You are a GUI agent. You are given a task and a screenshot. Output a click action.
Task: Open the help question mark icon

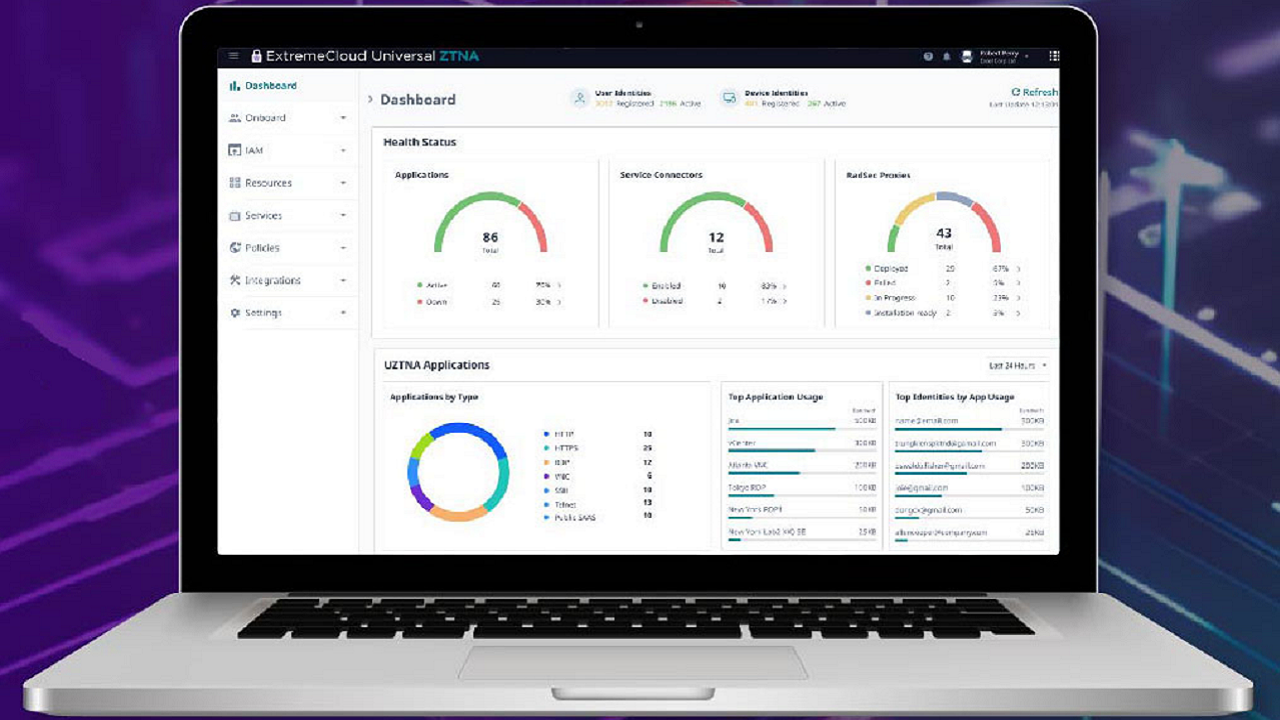pyautogui.click(x=928, y=57)
